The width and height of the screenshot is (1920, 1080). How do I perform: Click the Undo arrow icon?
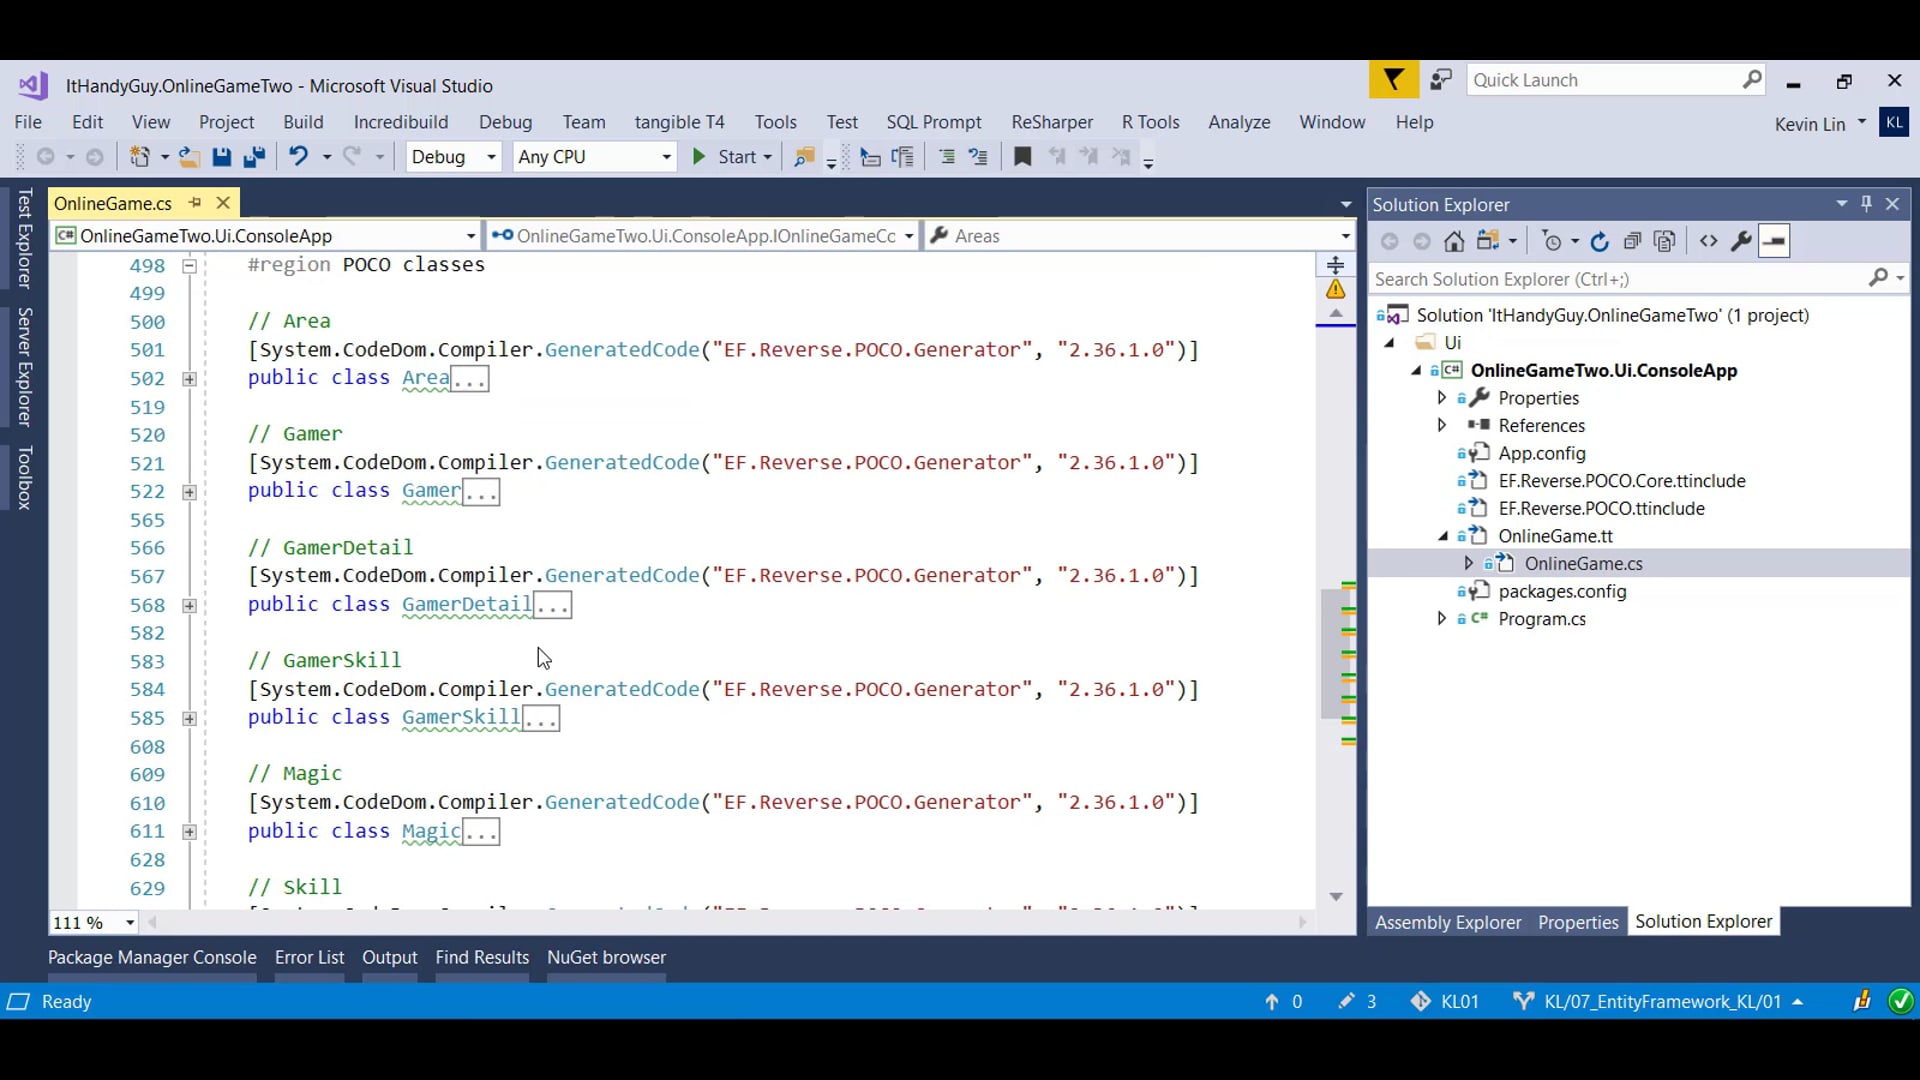click(298, 157)
